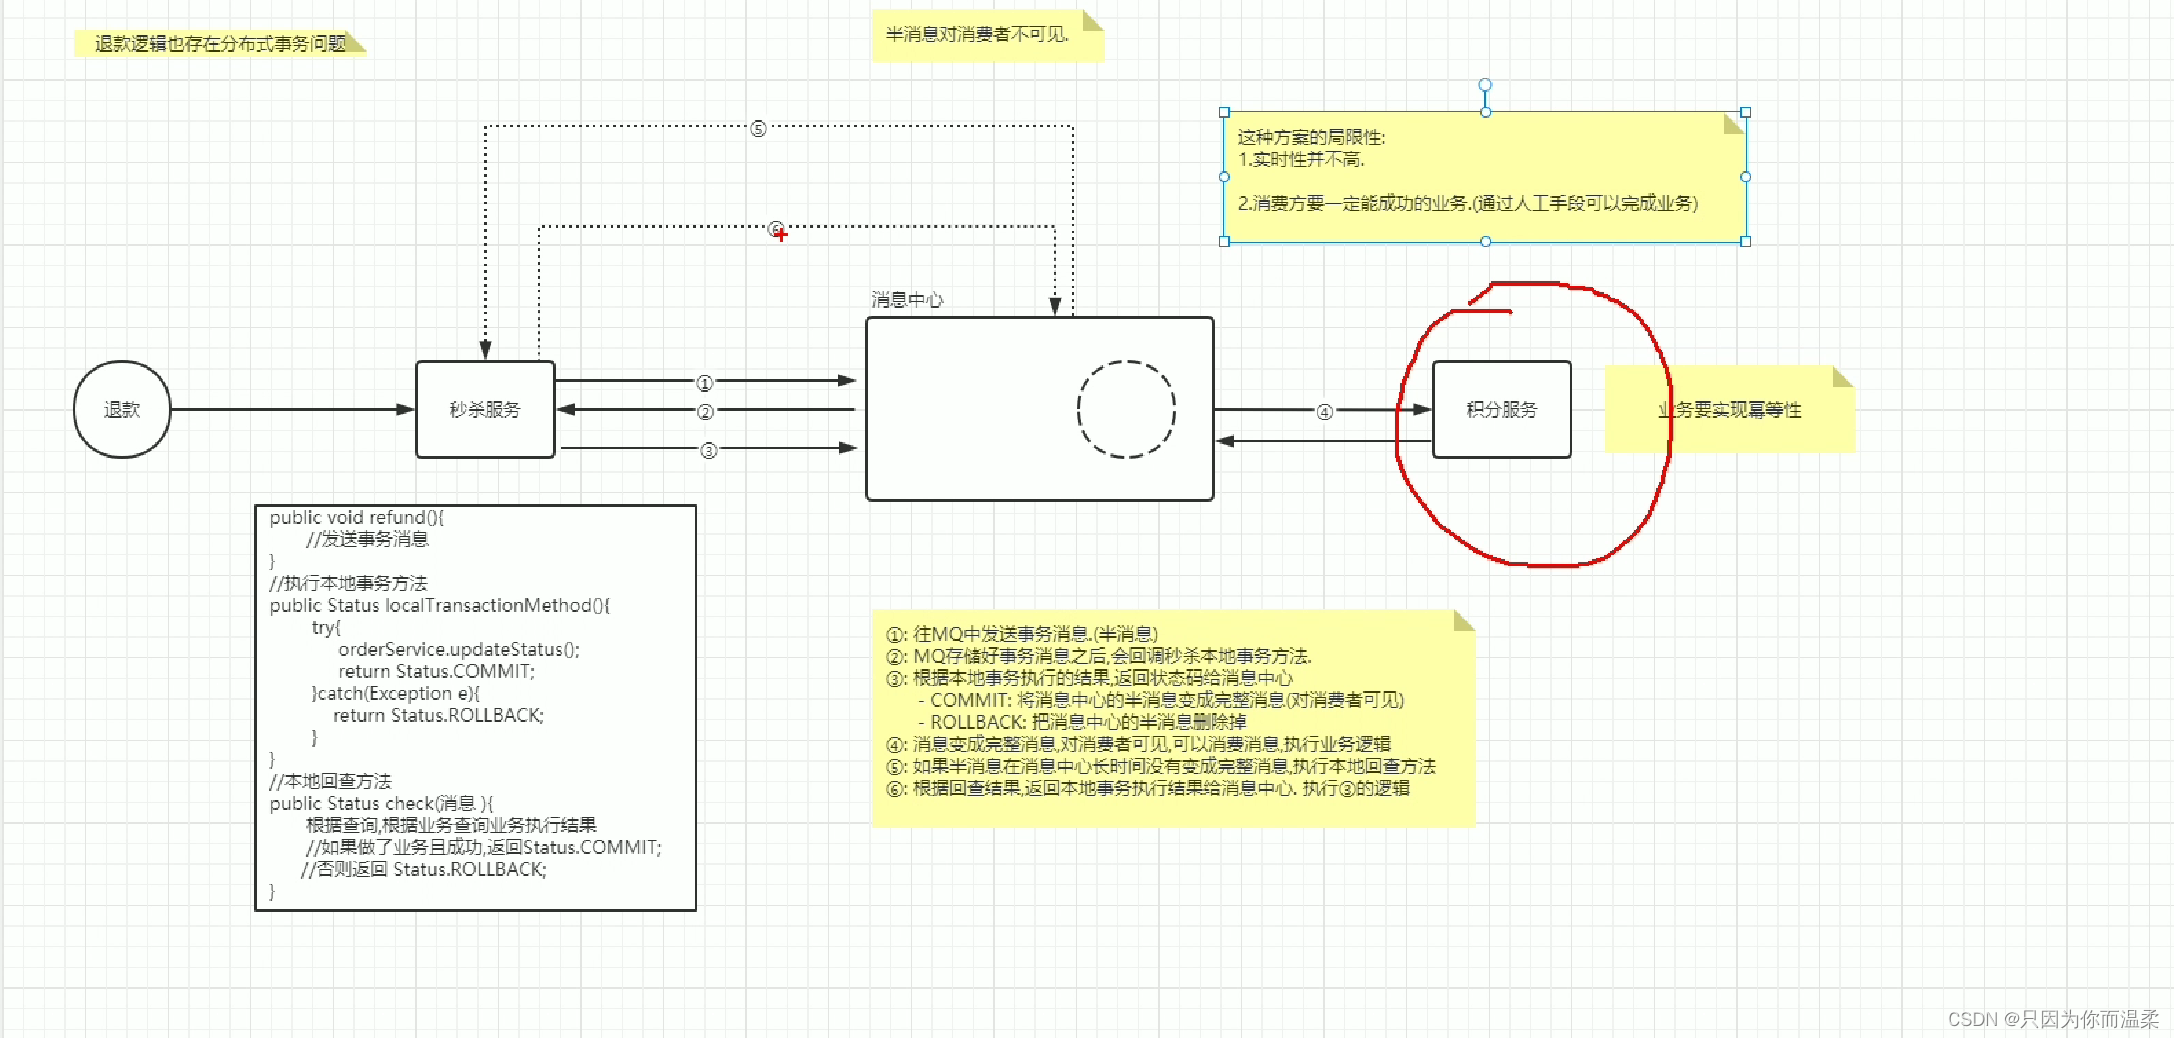The image size is (2174, 1038).
Task: Click the line '2.消费方要一定能成功的业务'
Action: pyautogui.click(x=1468, y=204)
